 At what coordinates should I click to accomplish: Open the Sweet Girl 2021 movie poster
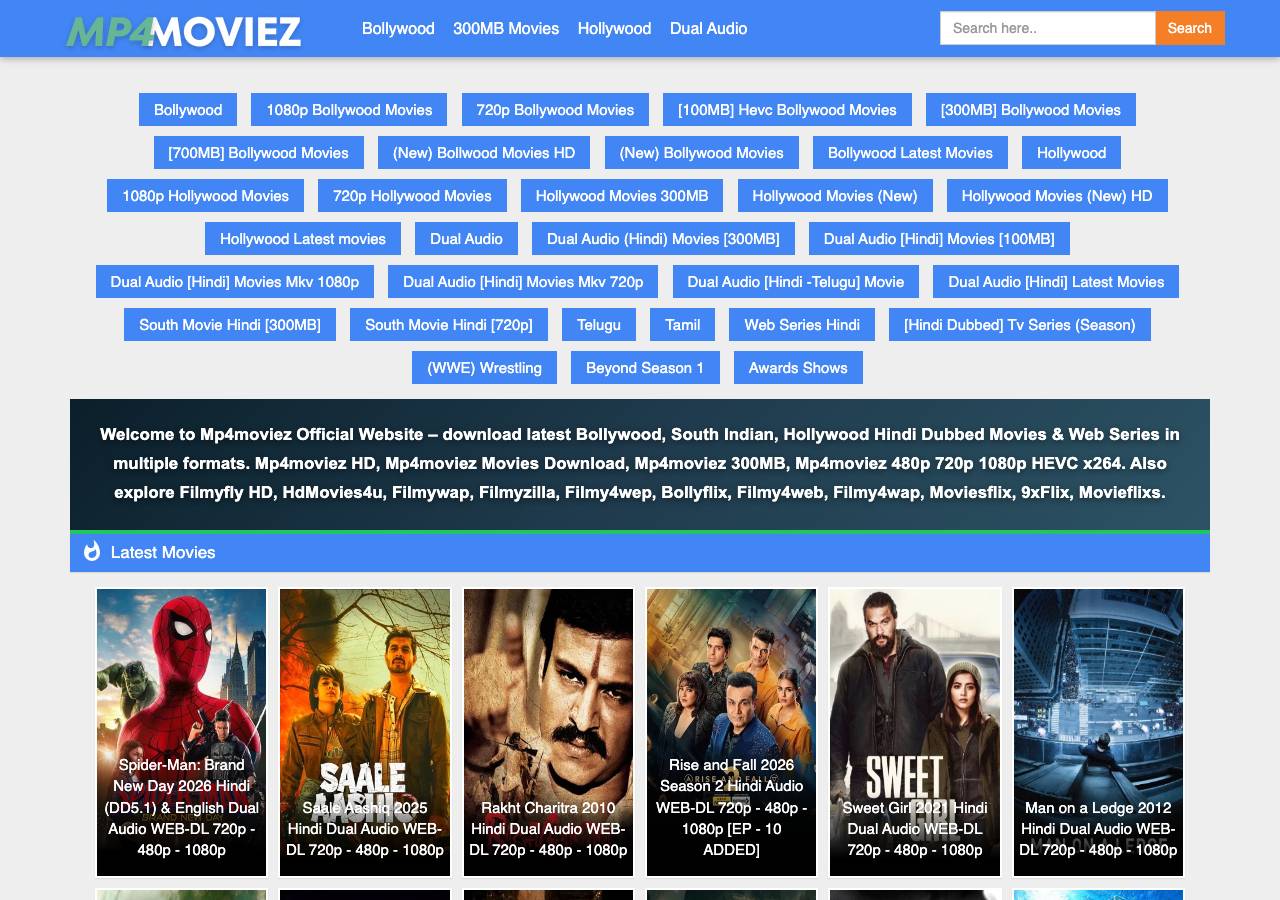tap(915, 732)
